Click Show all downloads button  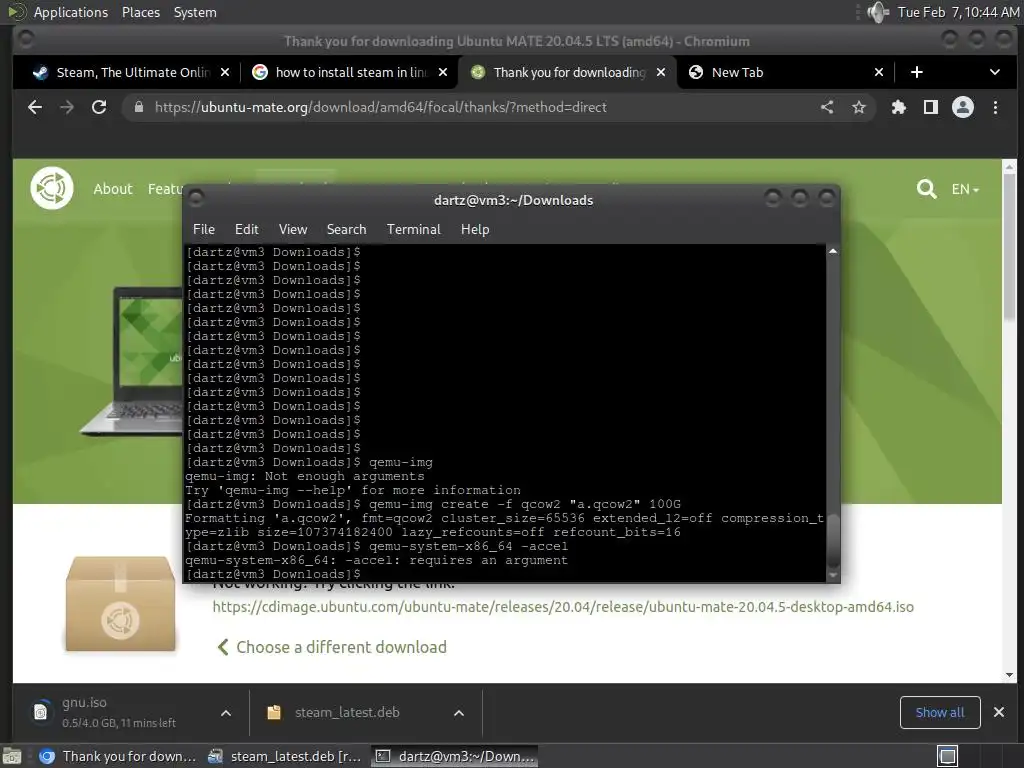pyautogui.click(x=940, y=712)
